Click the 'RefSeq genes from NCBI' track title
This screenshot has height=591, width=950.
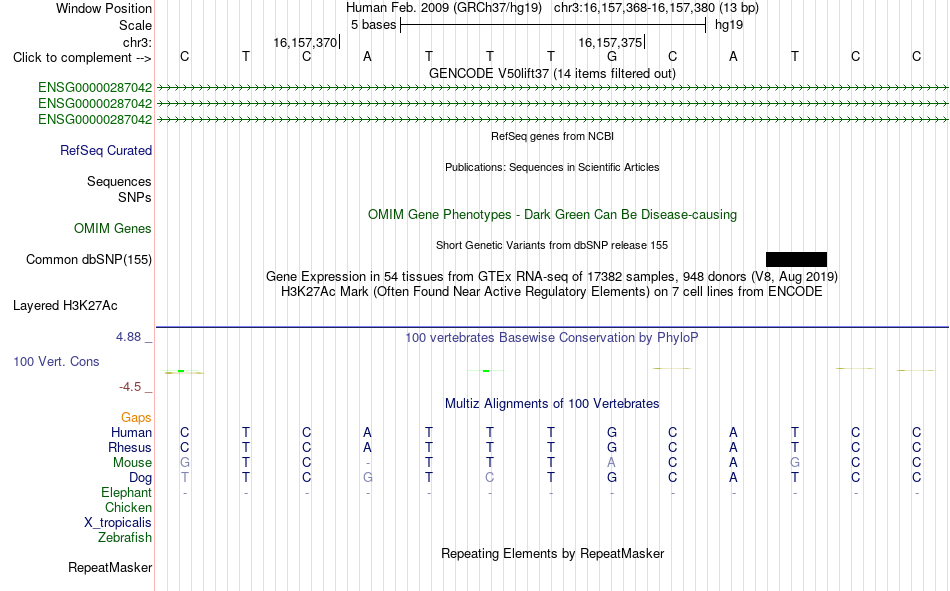552,136
